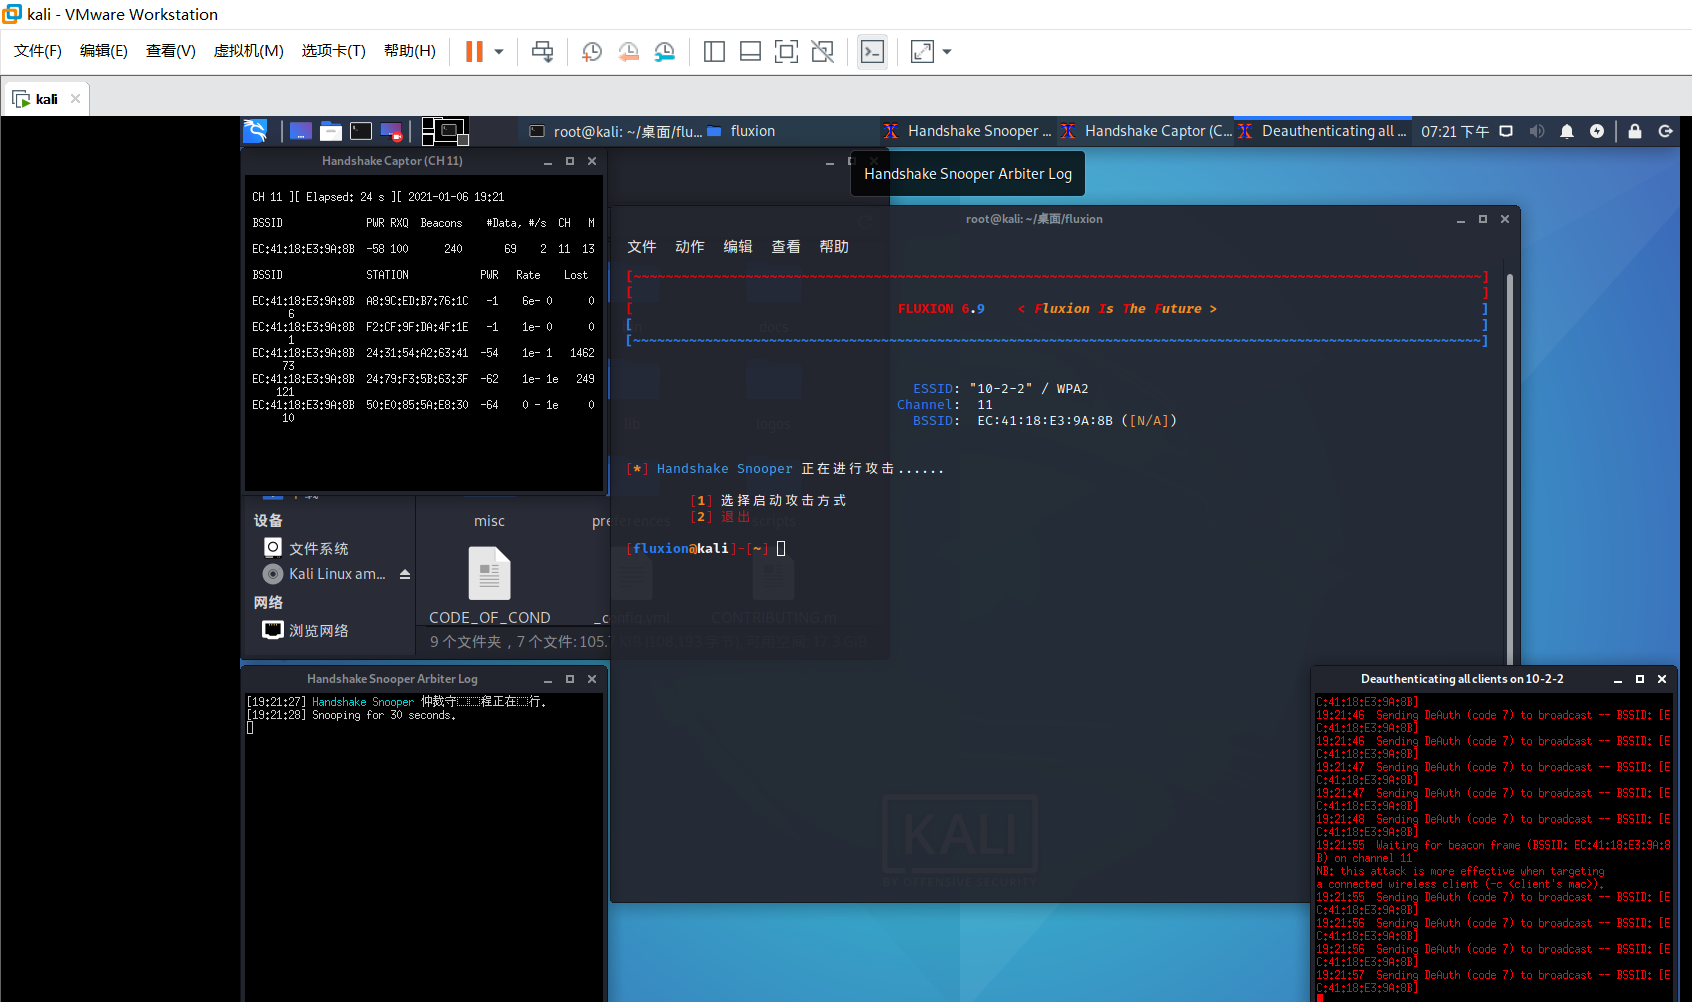This screenshot has height=1002, width=1692.
Task: Open the dropdown arrow next to pause
Action: click(498, 51)
